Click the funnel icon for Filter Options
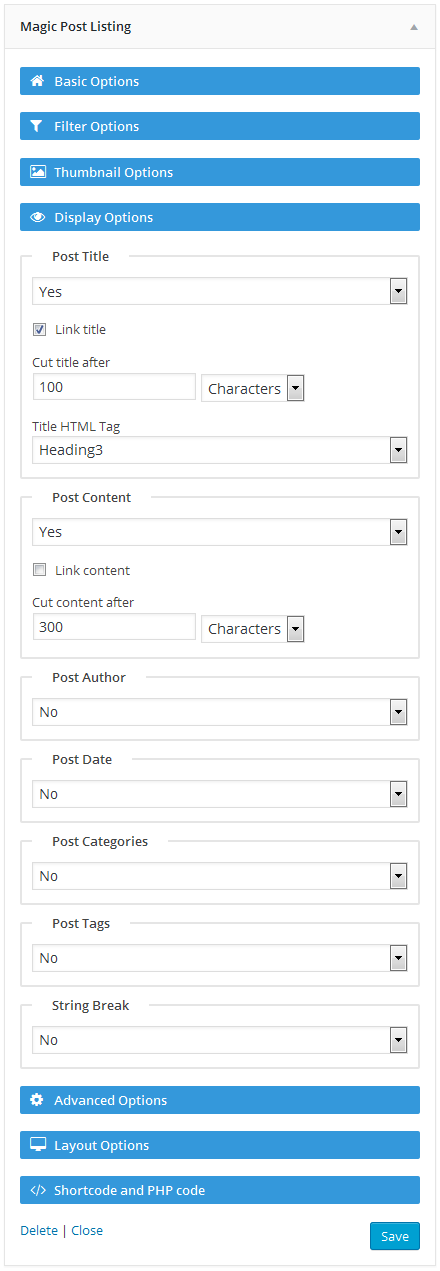Screen dimensions: 440x1271 (37, 126)
